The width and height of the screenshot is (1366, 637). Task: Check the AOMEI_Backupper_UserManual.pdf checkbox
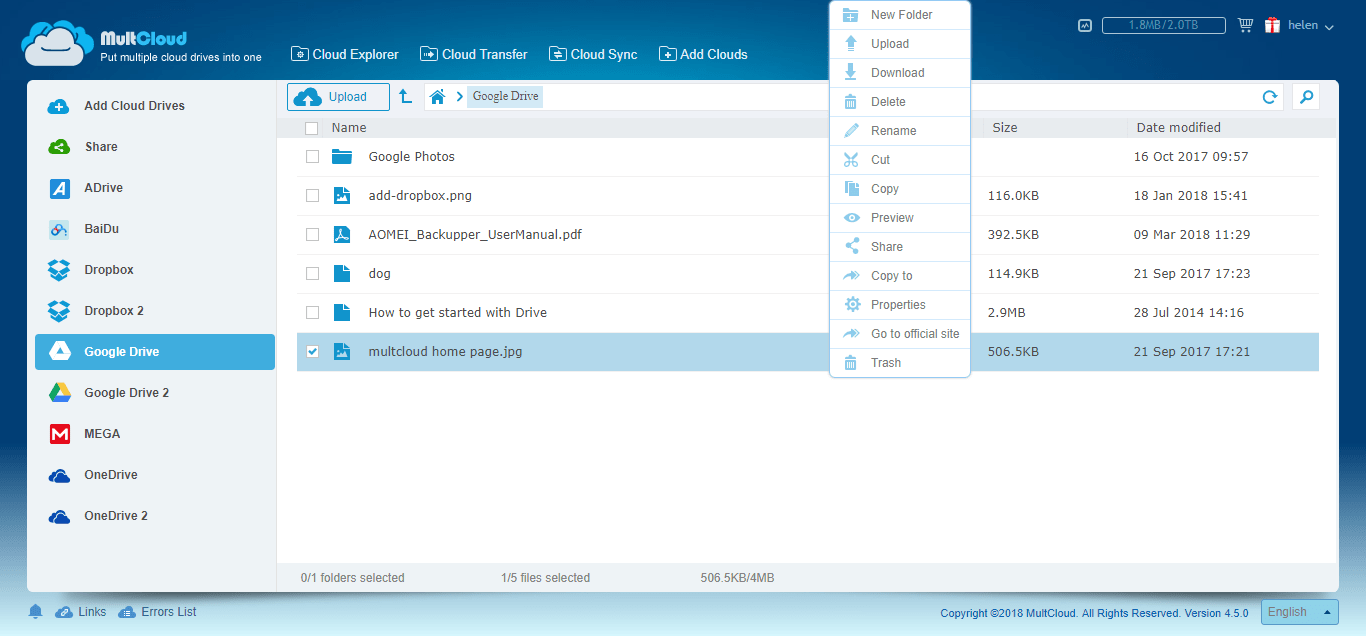pos(312,234)
